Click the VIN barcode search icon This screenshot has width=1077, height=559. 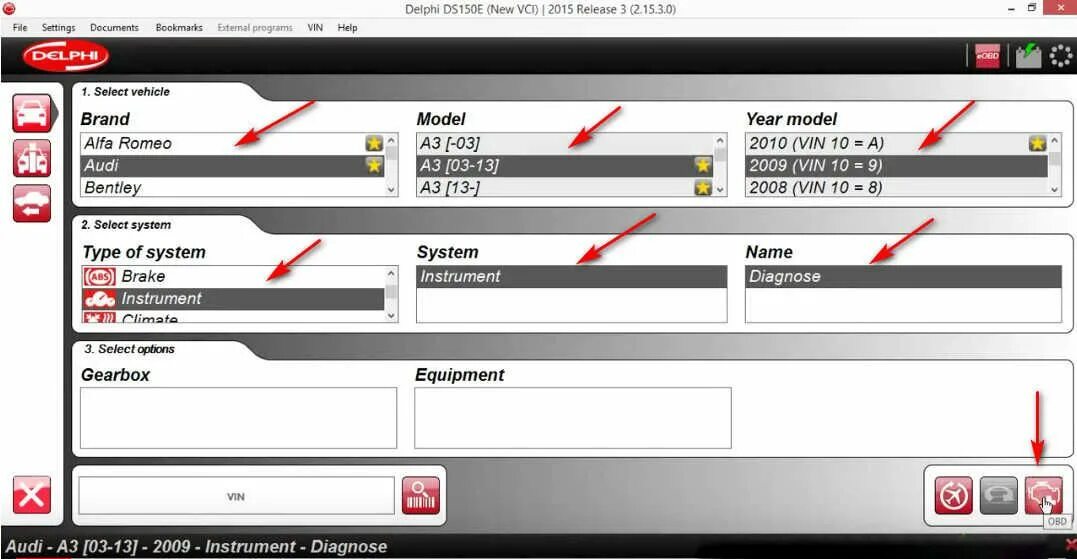[420, 496]
